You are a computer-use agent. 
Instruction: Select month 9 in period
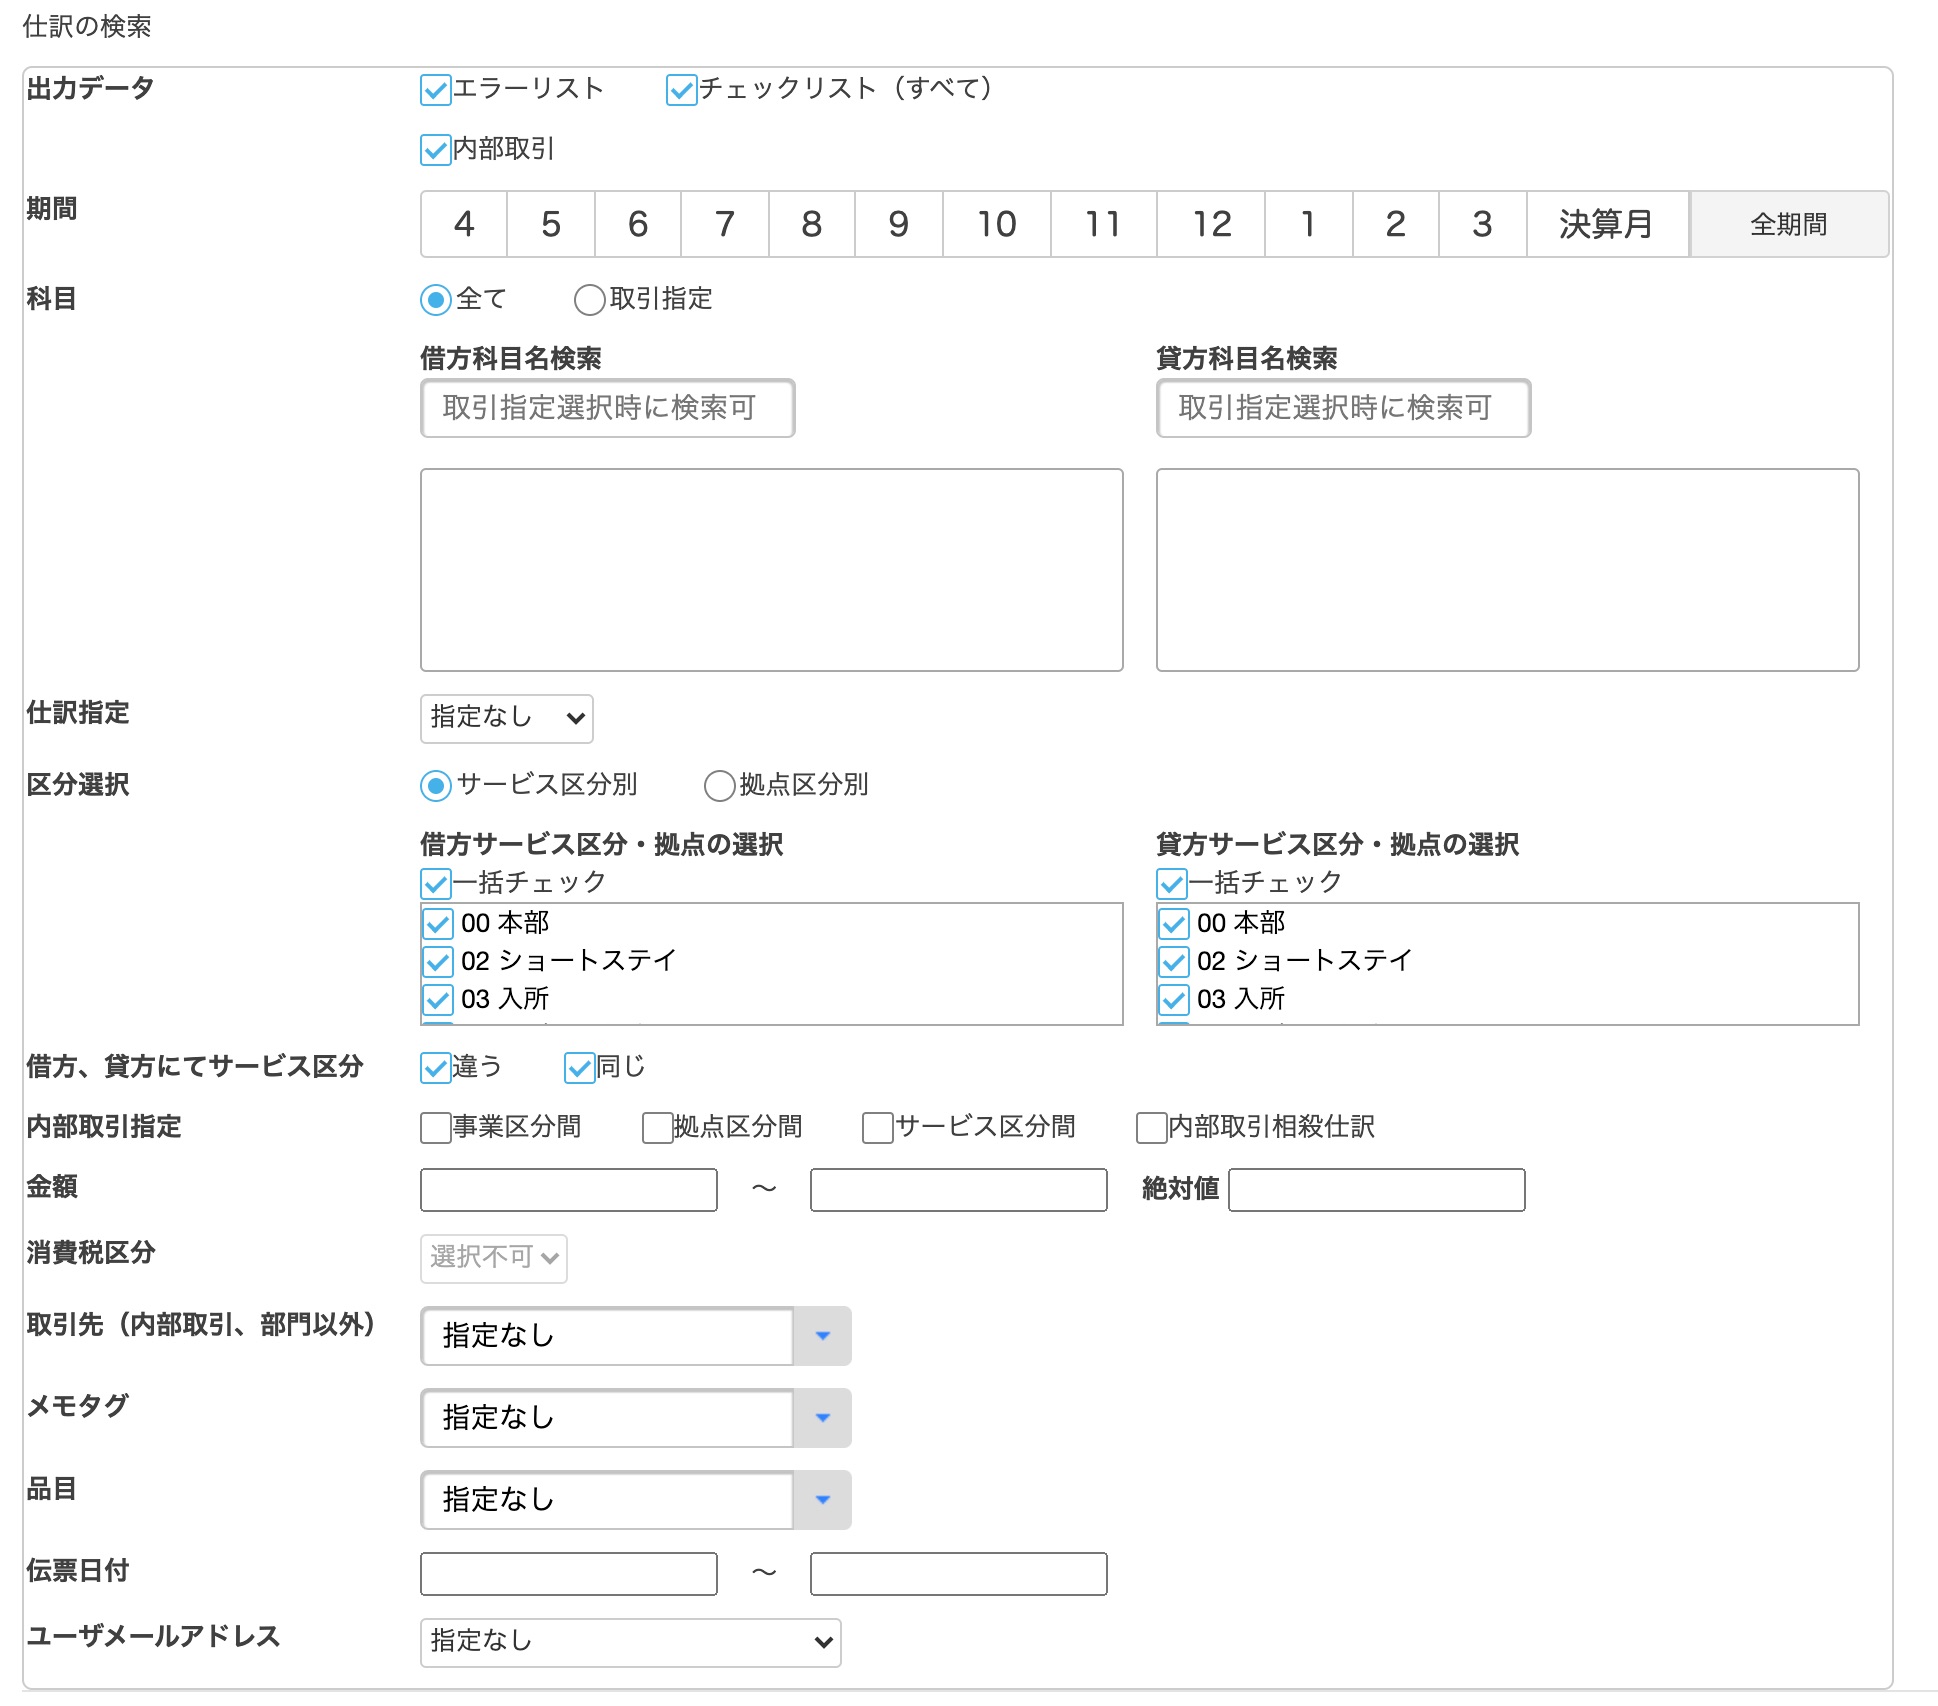point(899,224)
